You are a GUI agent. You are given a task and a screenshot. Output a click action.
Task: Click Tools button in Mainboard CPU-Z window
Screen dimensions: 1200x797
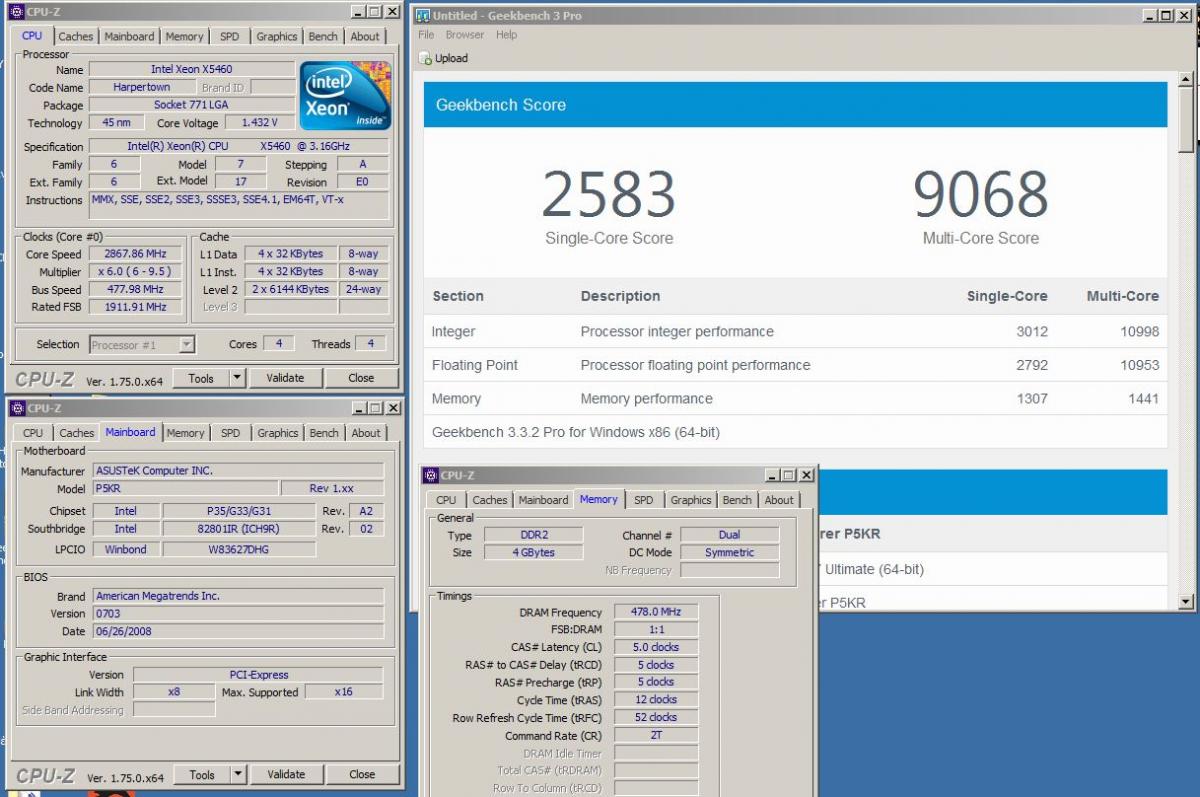click(x=201, y=774)
